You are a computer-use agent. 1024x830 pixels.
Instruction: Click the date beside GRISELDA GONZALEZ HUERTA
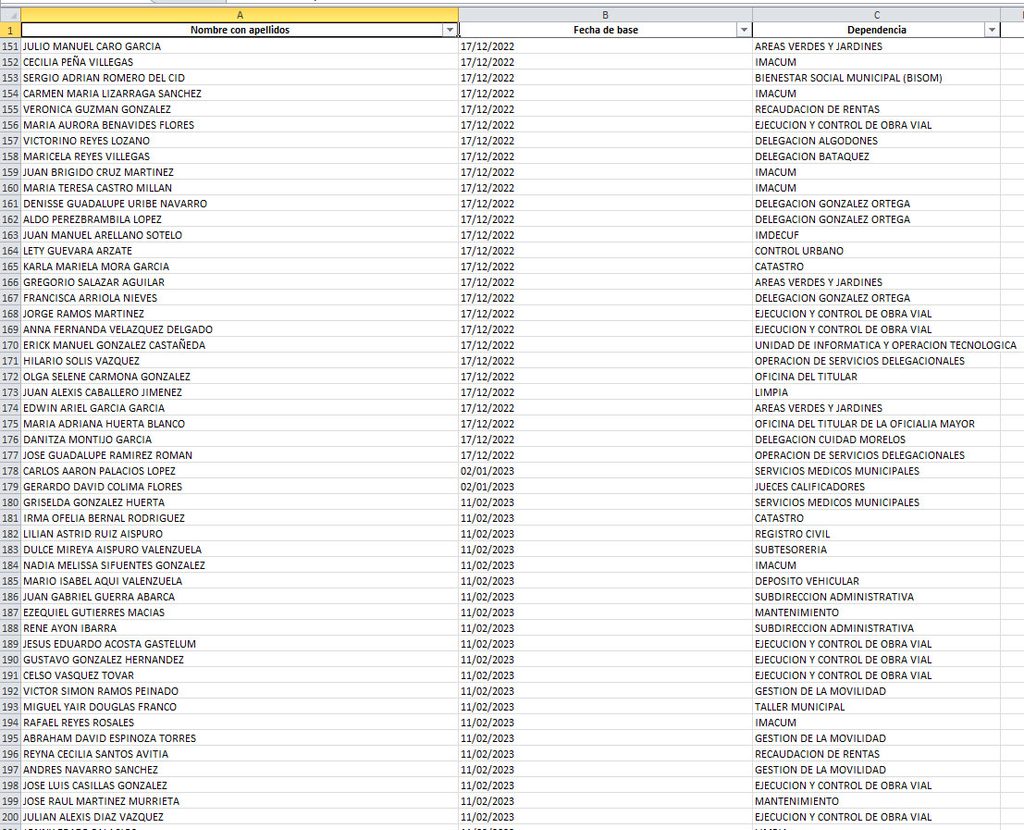click(605, 502)
